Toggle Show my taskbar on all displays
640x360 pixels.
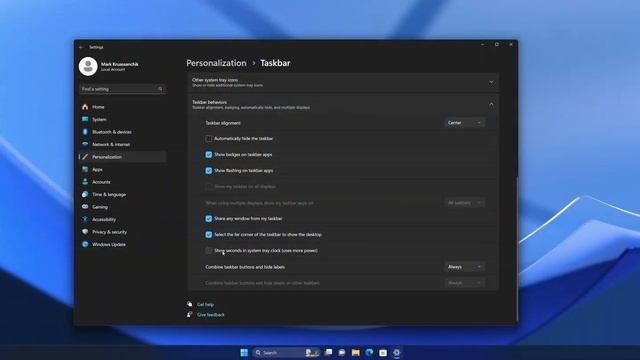click(x=209, y=187)
